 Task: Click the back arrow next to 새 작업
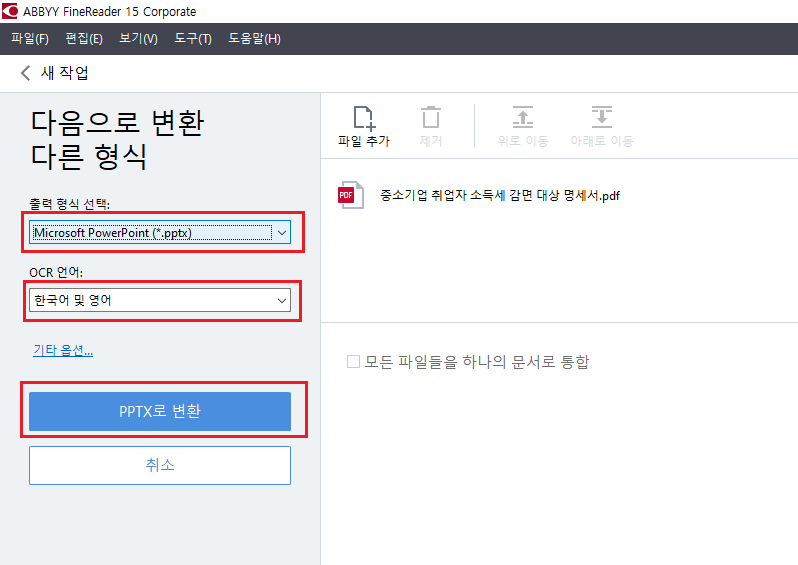25,73
